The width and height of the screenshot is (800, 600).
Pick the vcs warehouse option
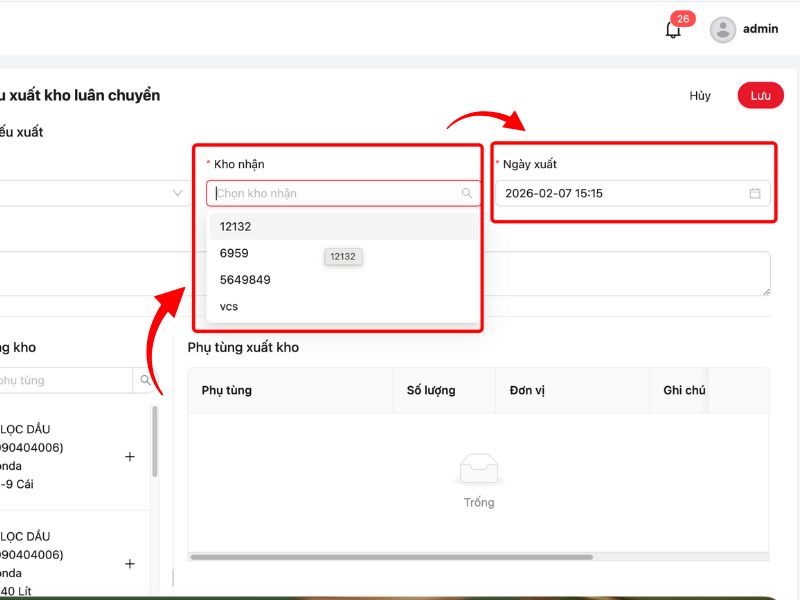[x=229, y=307]
